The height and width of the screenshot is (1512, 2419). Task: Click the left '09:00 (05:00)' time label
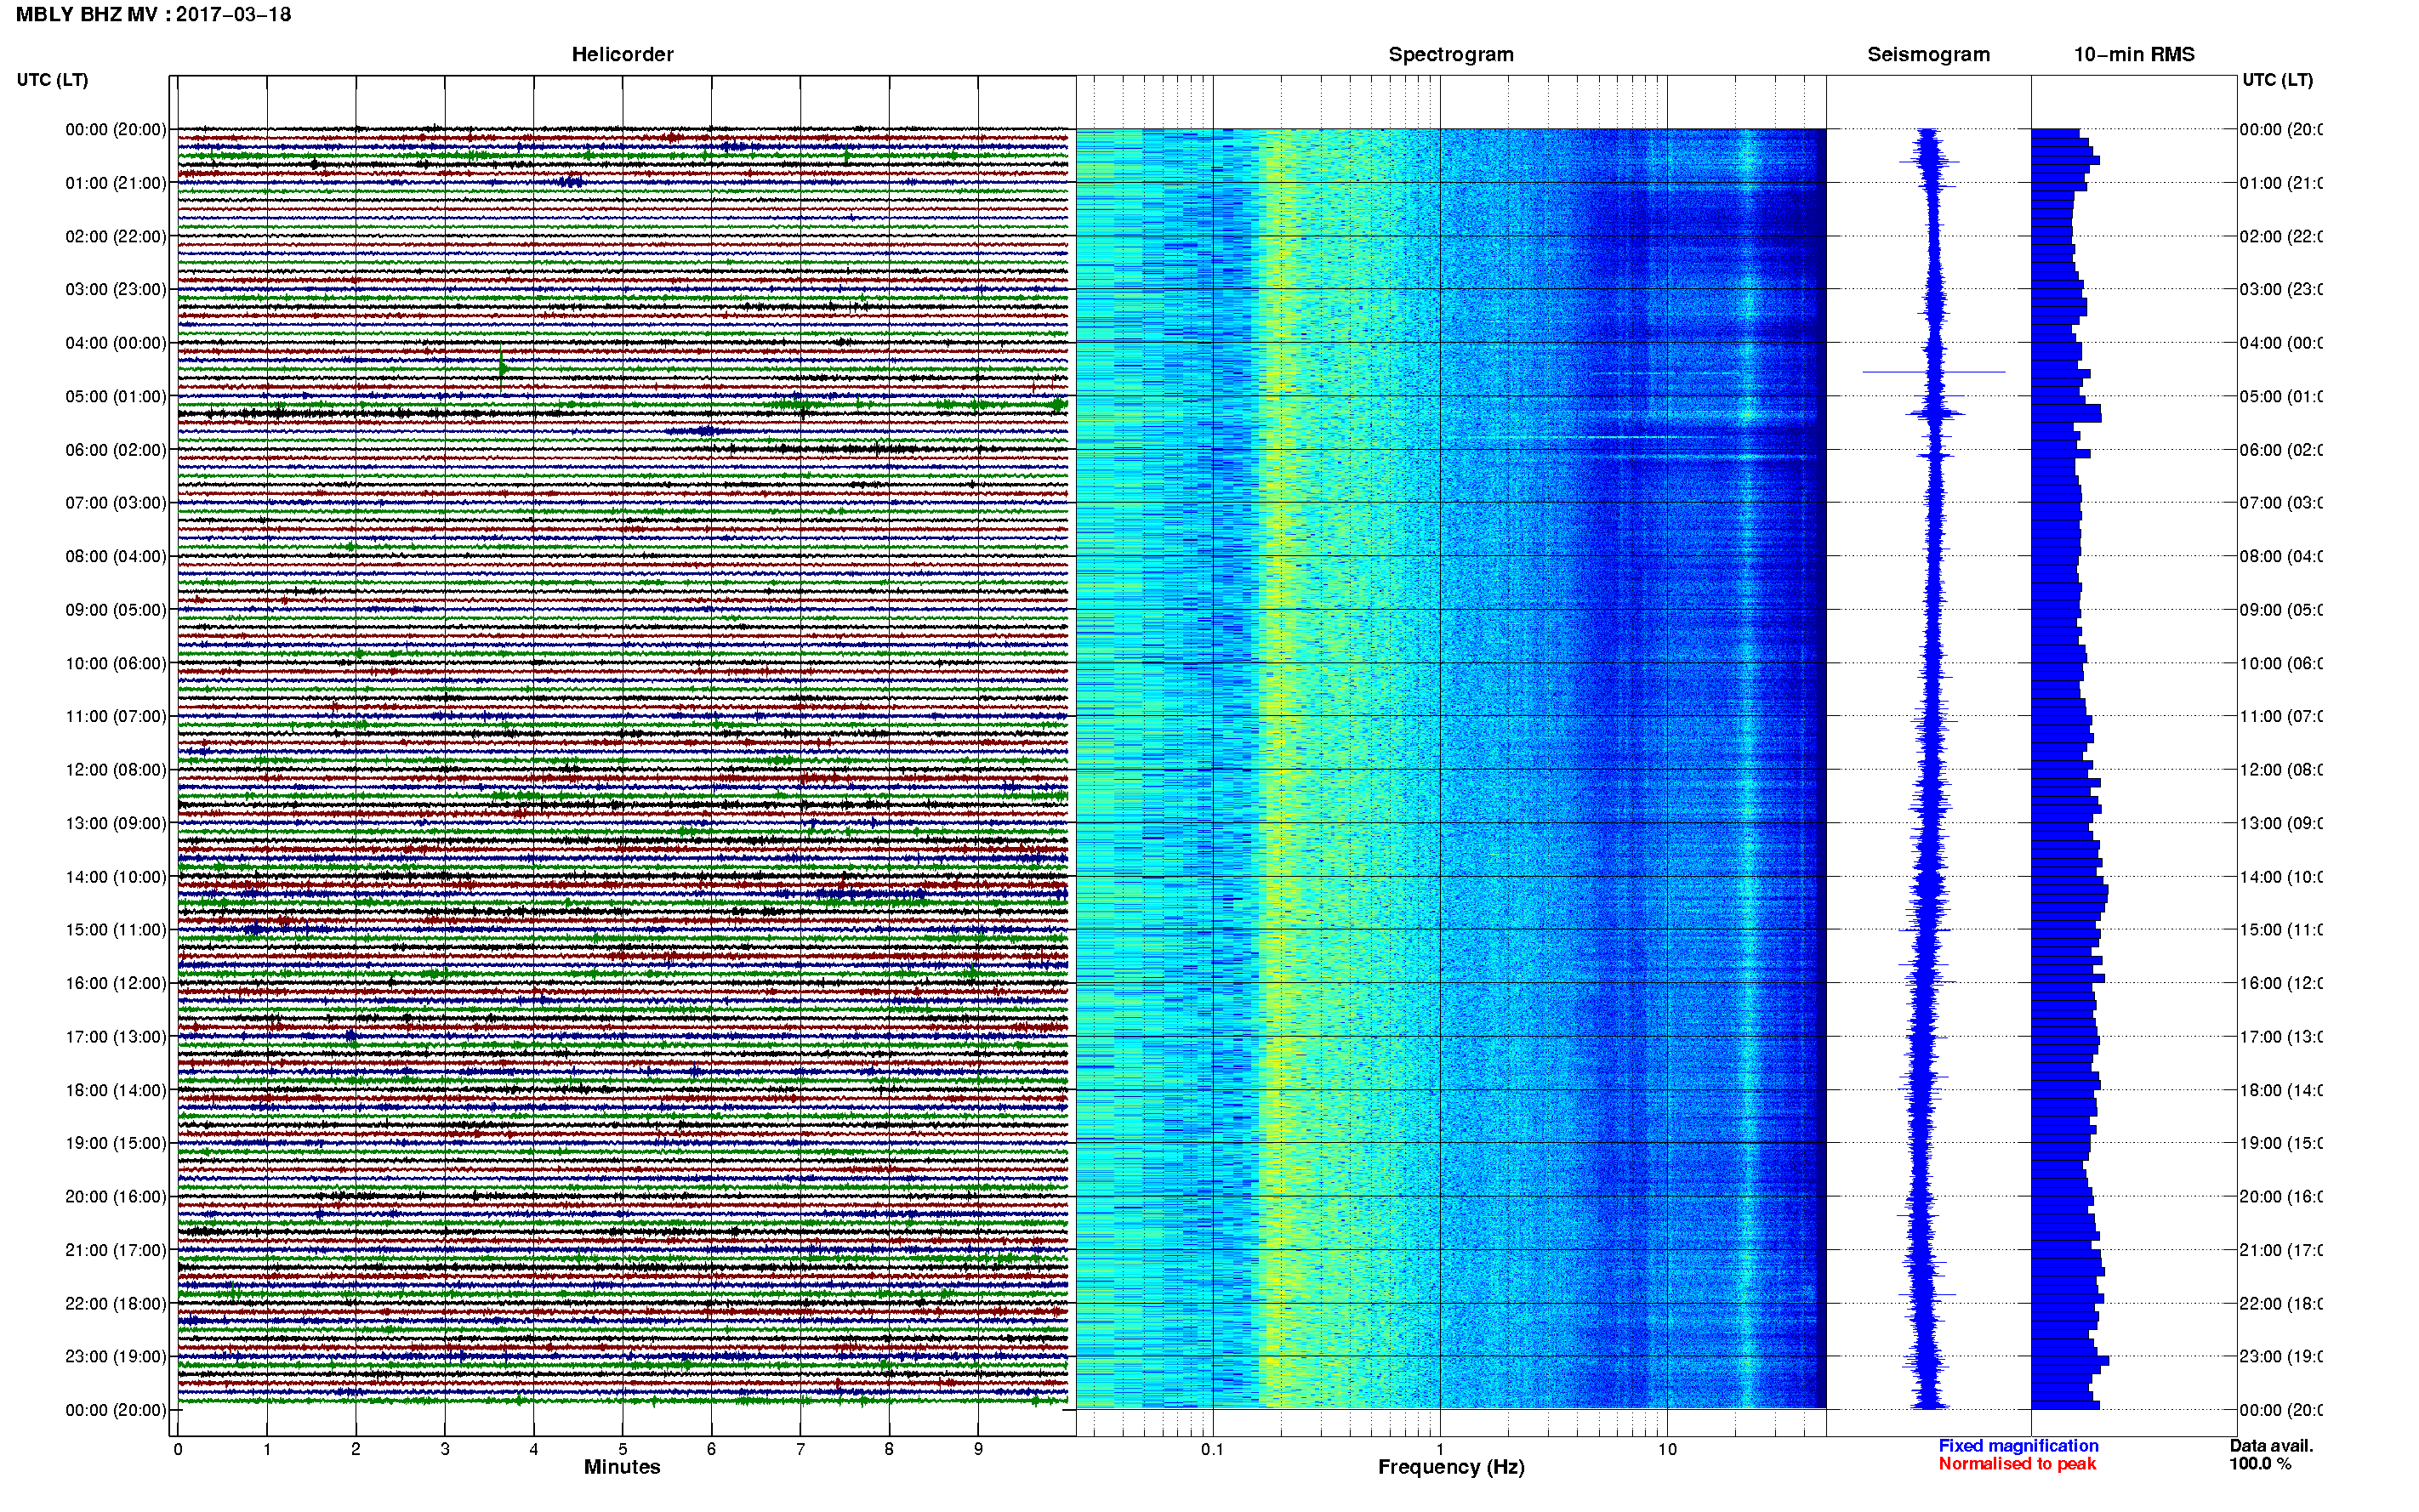(116, 610)
